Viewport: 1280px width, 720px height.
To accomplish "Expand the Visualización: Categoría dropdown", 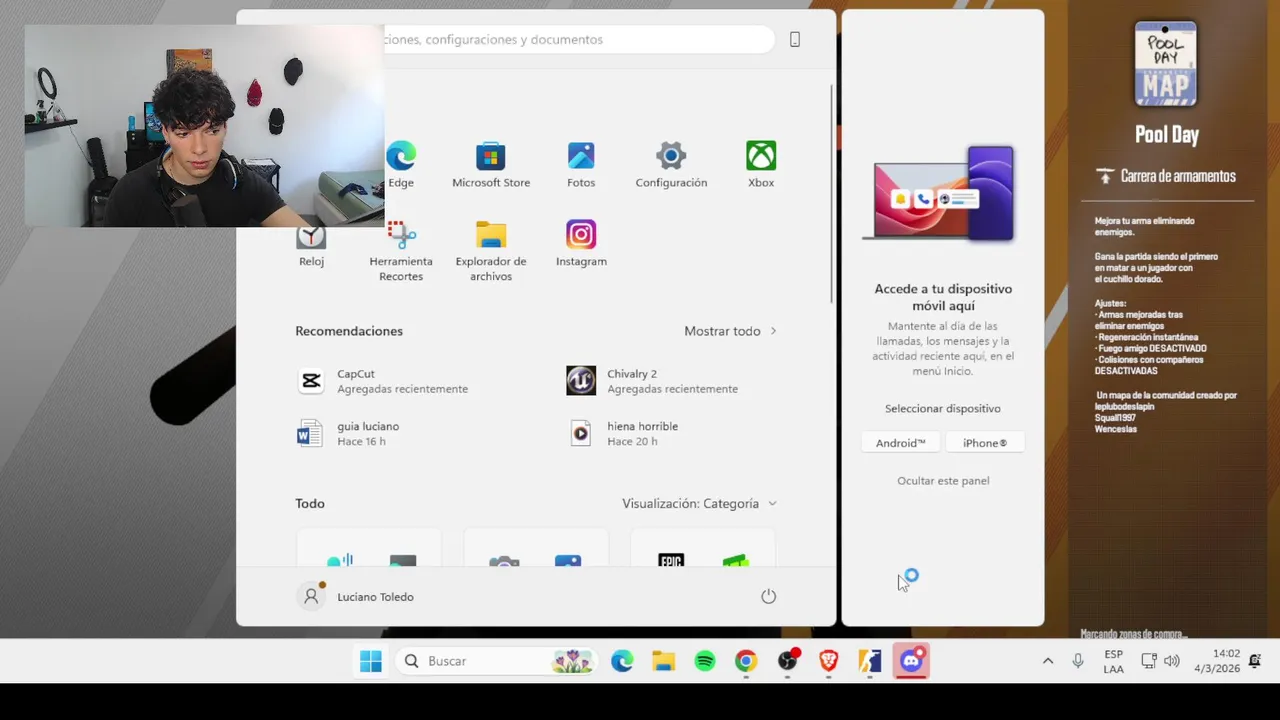I will coord(699,504).
